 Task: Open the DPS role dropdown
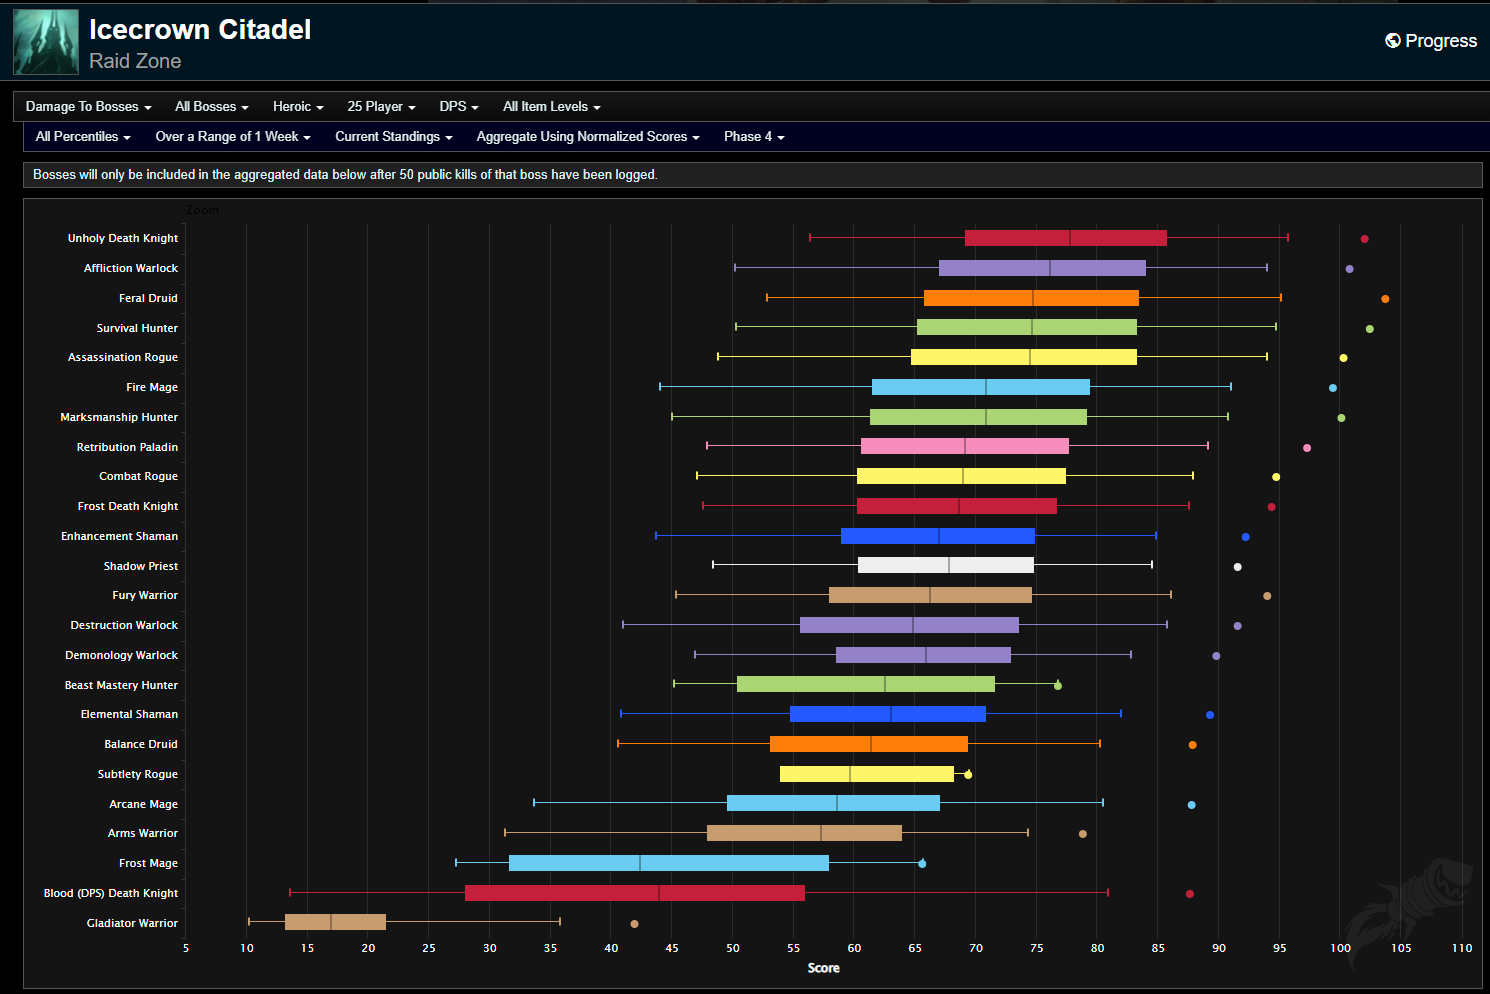(459, 107)
